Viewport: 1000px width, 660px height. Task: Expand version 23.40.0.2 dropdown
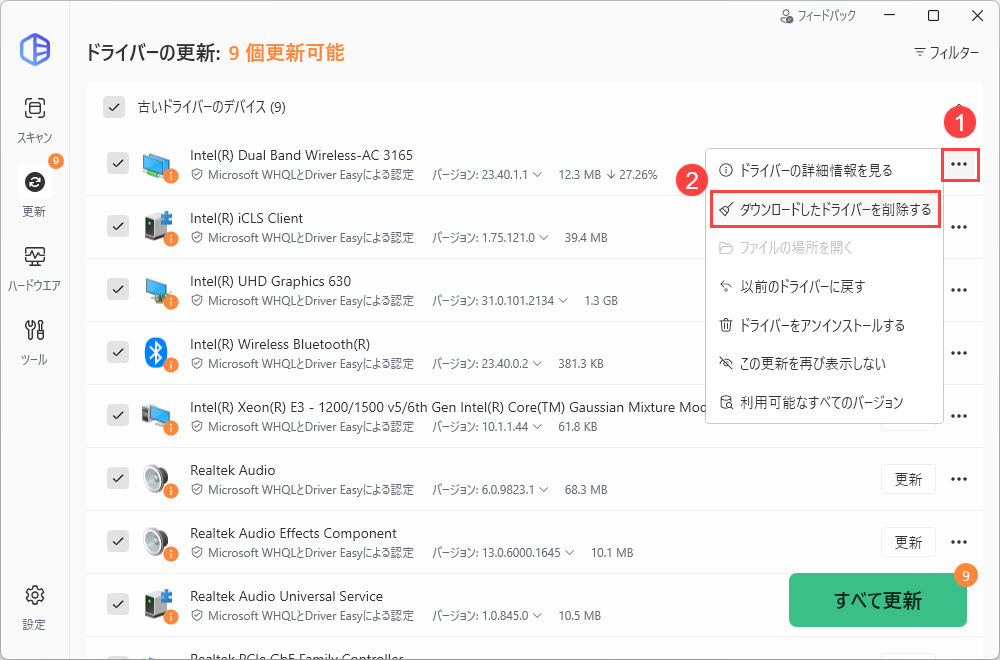coord(537,363)
